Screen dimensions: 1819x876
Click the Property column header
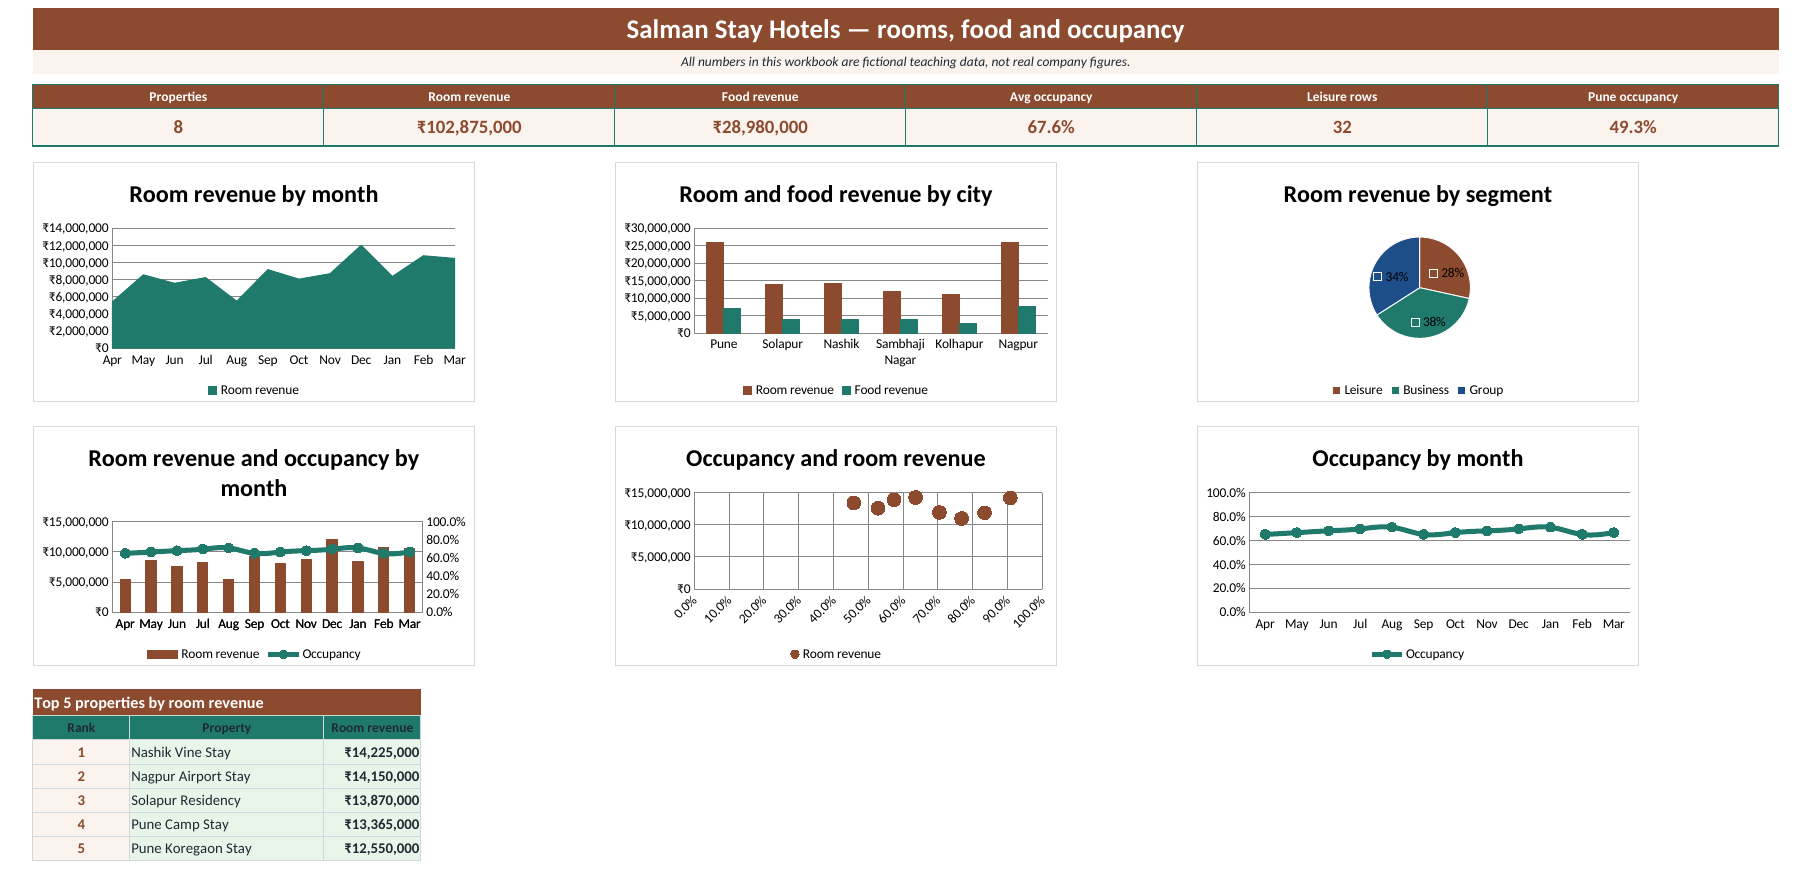pyautogui.click(x=227, y=728)
